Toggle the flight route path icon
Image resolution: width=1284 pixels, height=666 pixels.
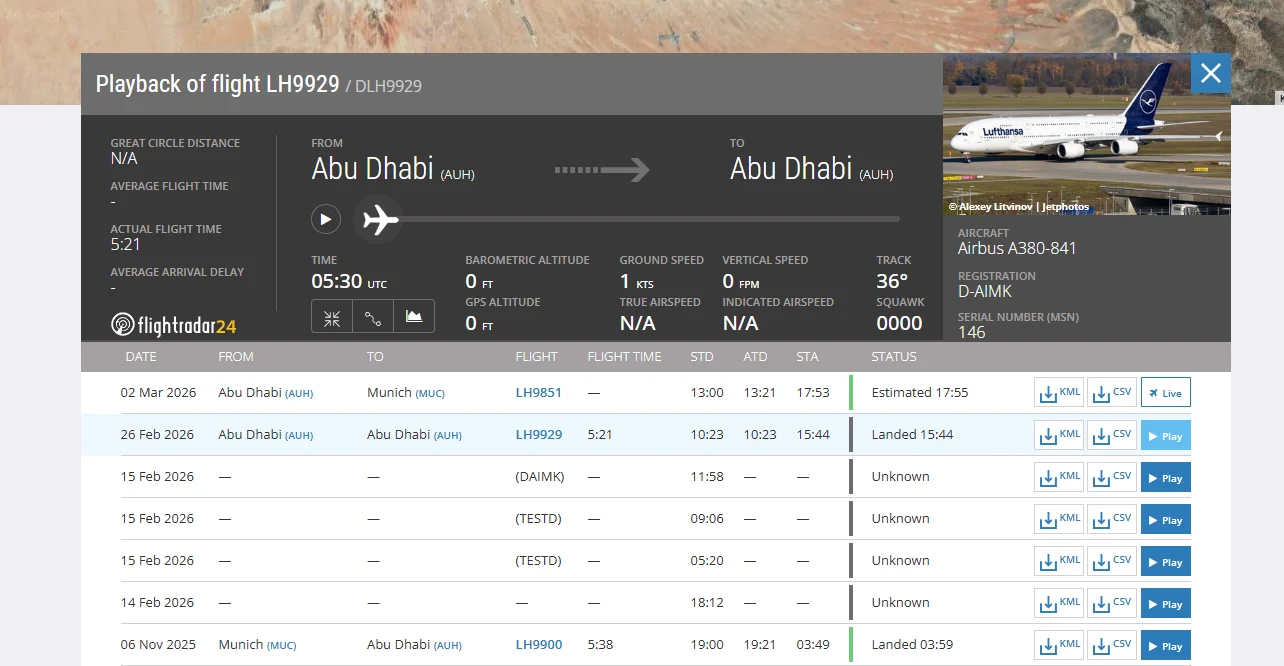pyautogui.click(x=373, y=318)
